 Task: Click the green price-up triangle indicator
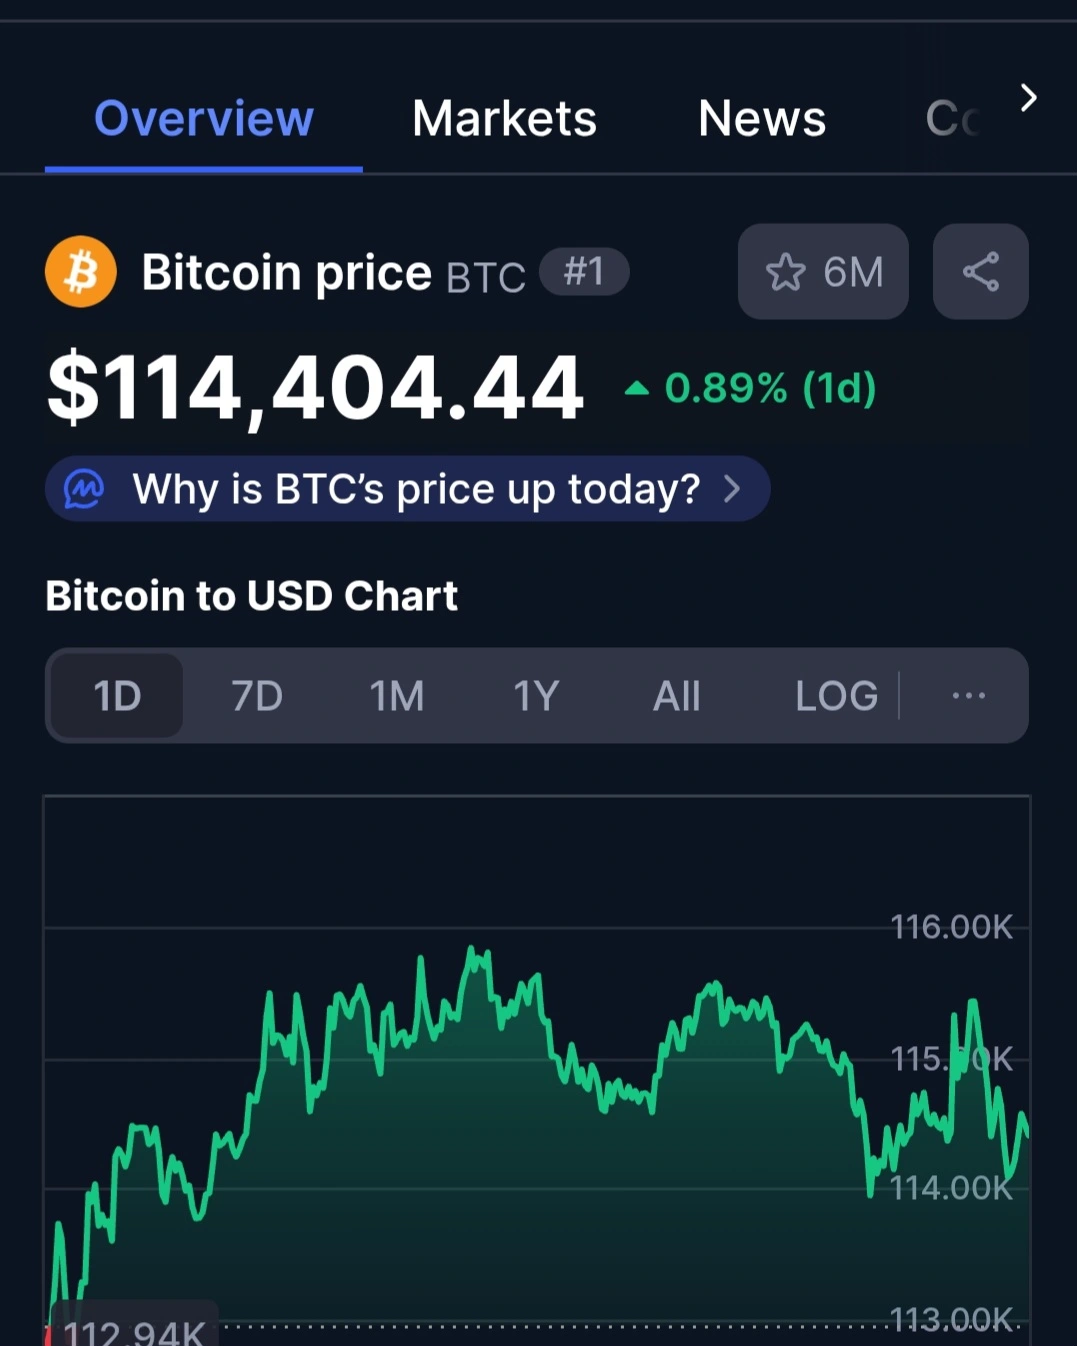637,389
